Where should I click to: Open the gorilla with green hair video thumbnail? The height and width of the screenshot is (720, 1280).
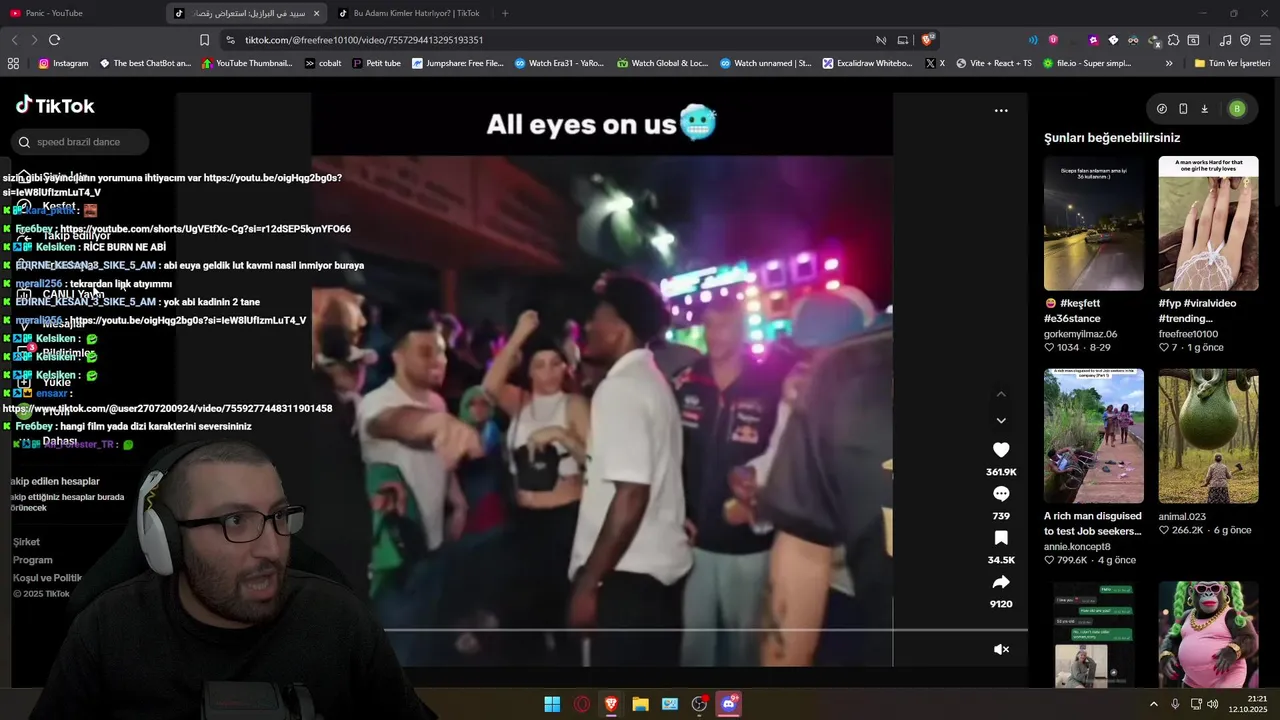pos(1208,634)
